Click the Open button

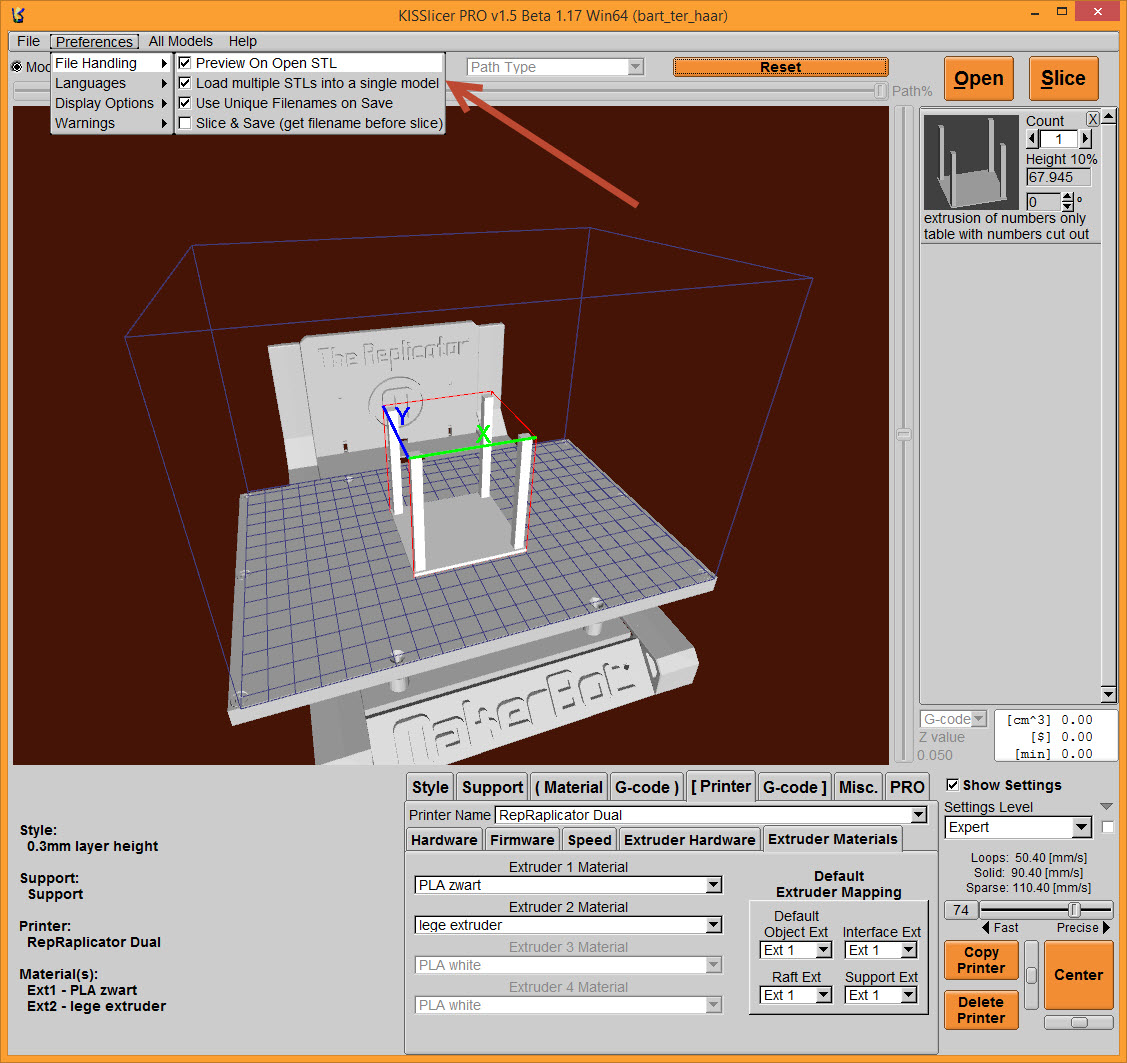click(x=978, y=78)
